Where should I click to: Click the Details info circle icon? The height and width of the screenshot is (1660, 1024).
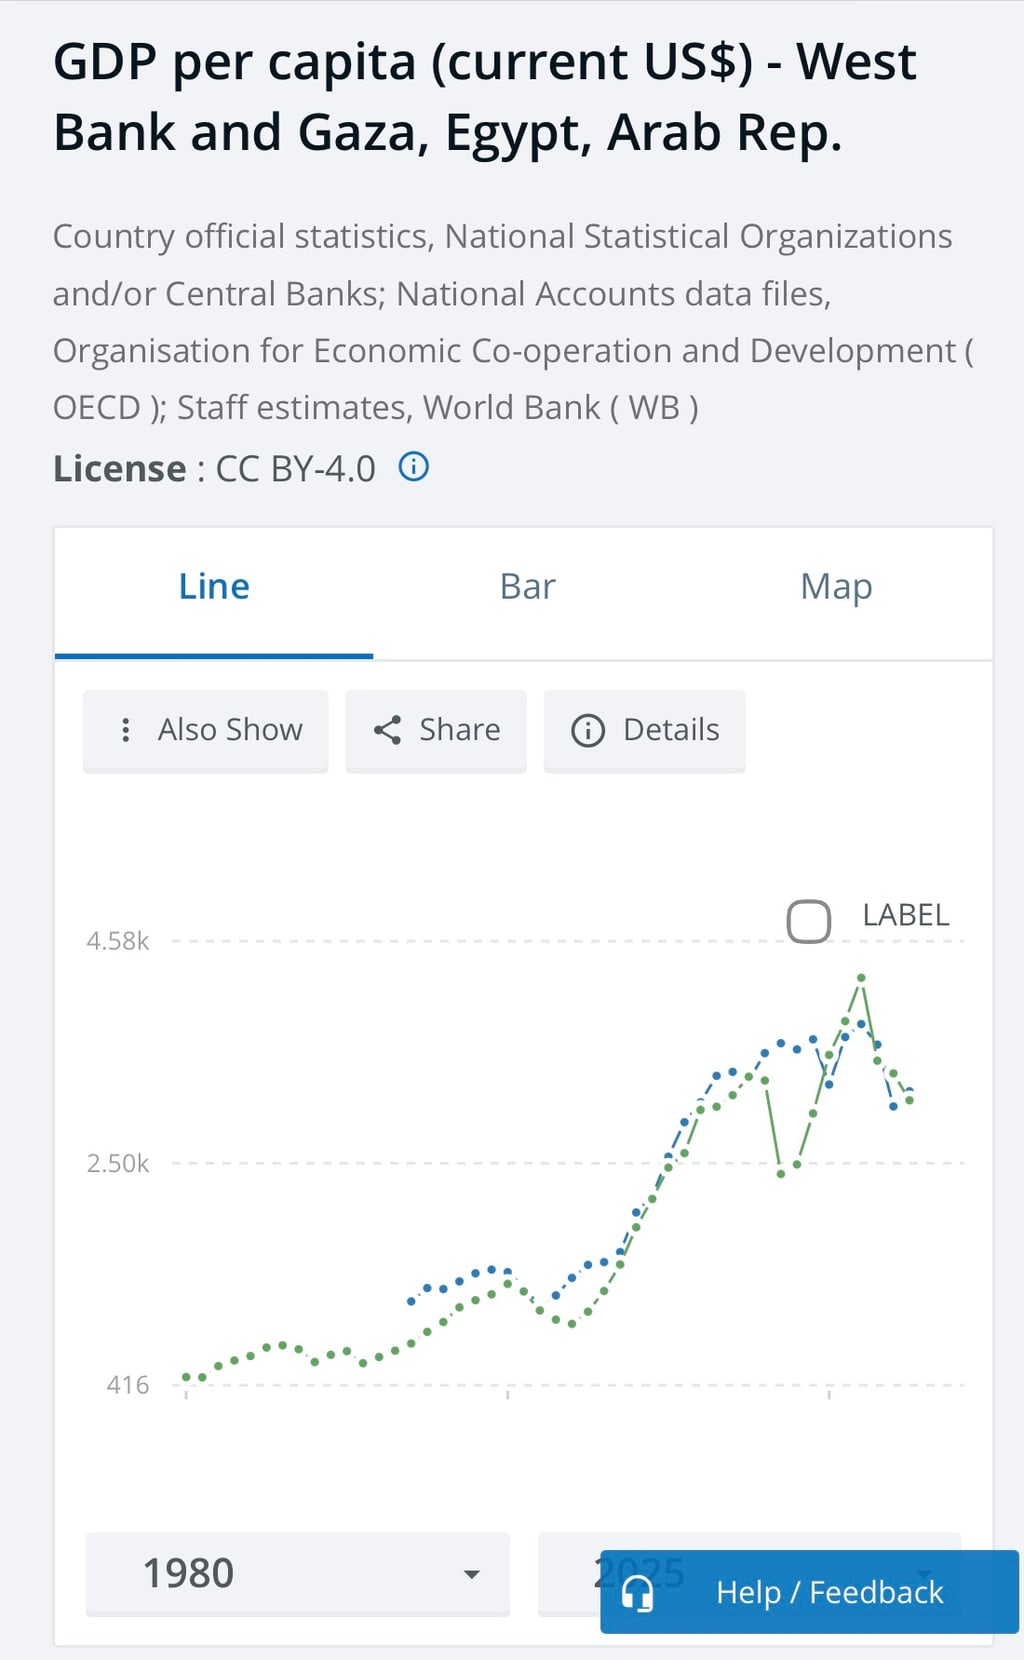(x=588, y=731)
